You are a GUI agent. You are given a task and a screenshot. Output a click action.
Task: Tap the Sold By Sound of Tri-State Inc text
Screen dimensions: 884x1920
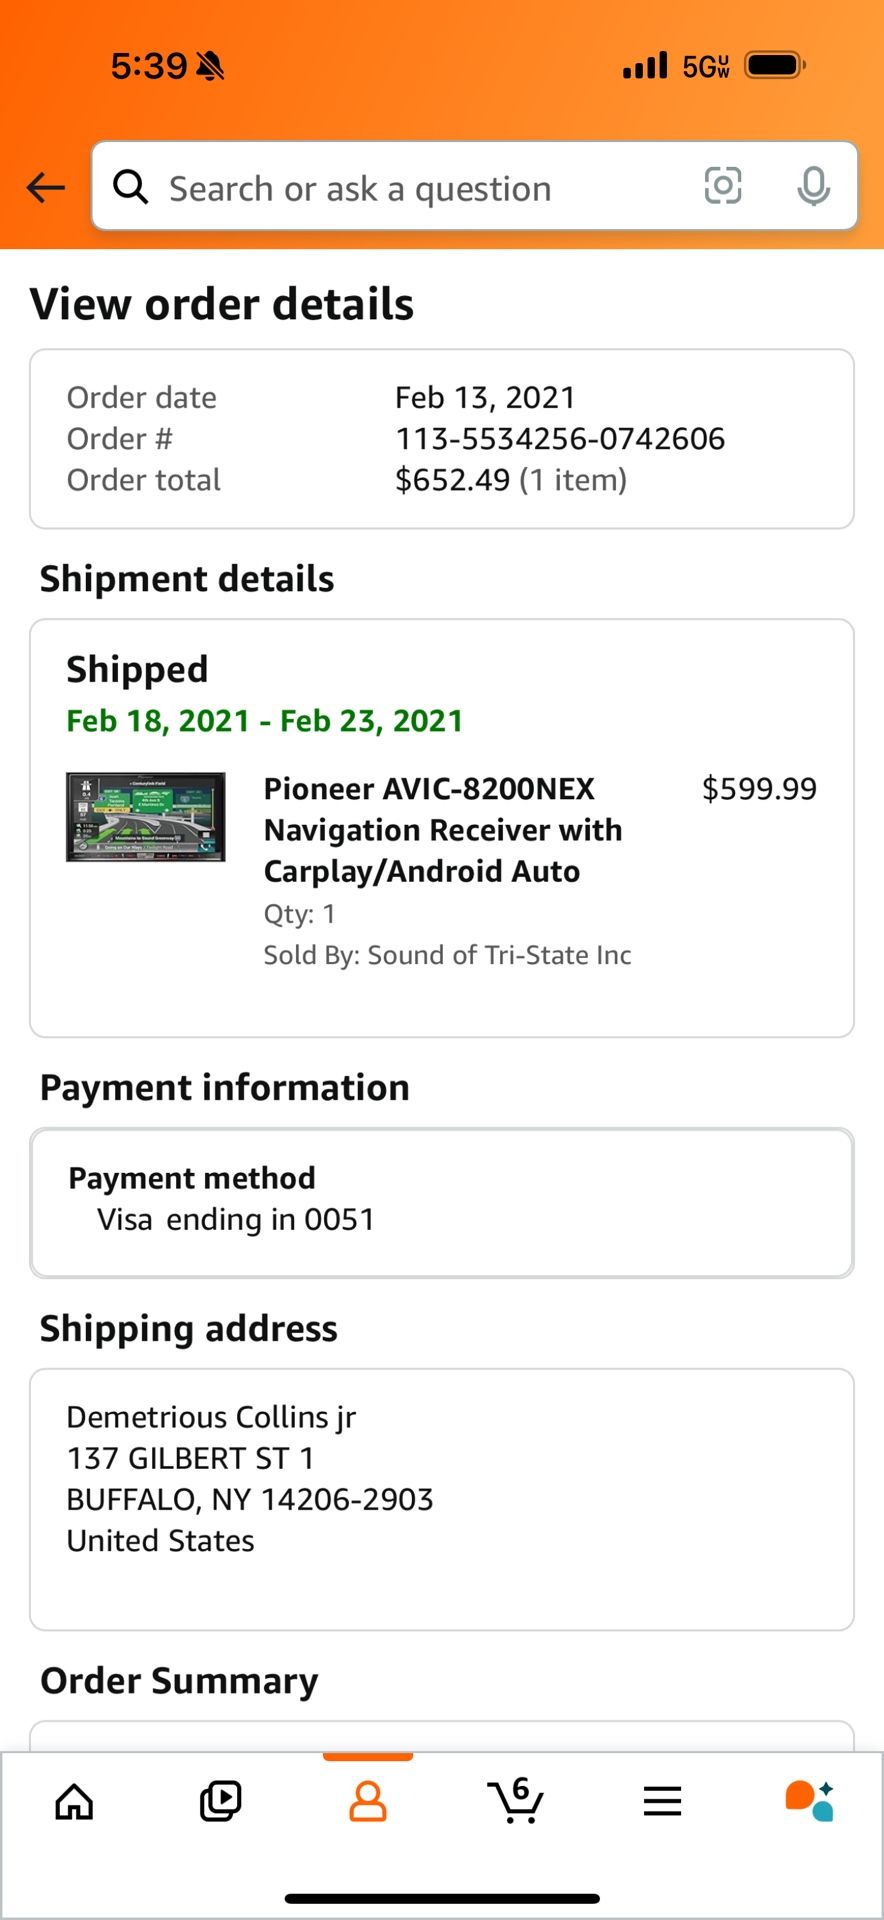point(447,955)
